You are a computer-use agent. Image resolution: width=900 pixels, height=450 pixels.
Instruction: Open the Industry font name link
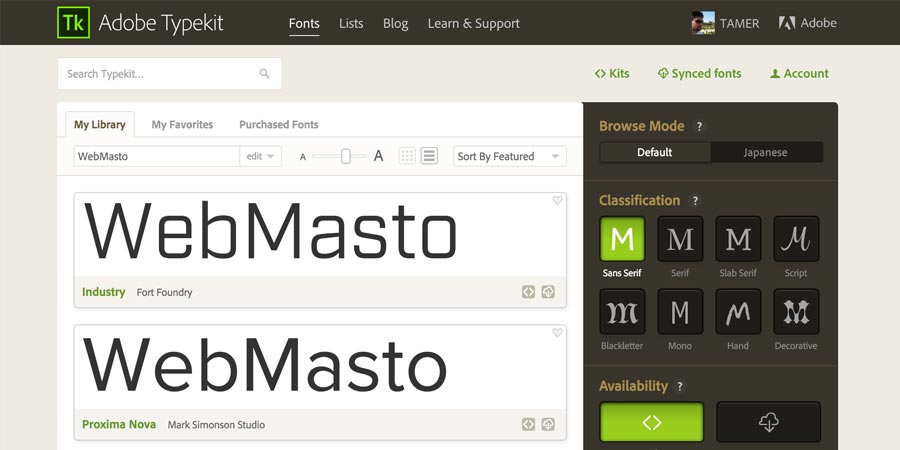[103, 292]
